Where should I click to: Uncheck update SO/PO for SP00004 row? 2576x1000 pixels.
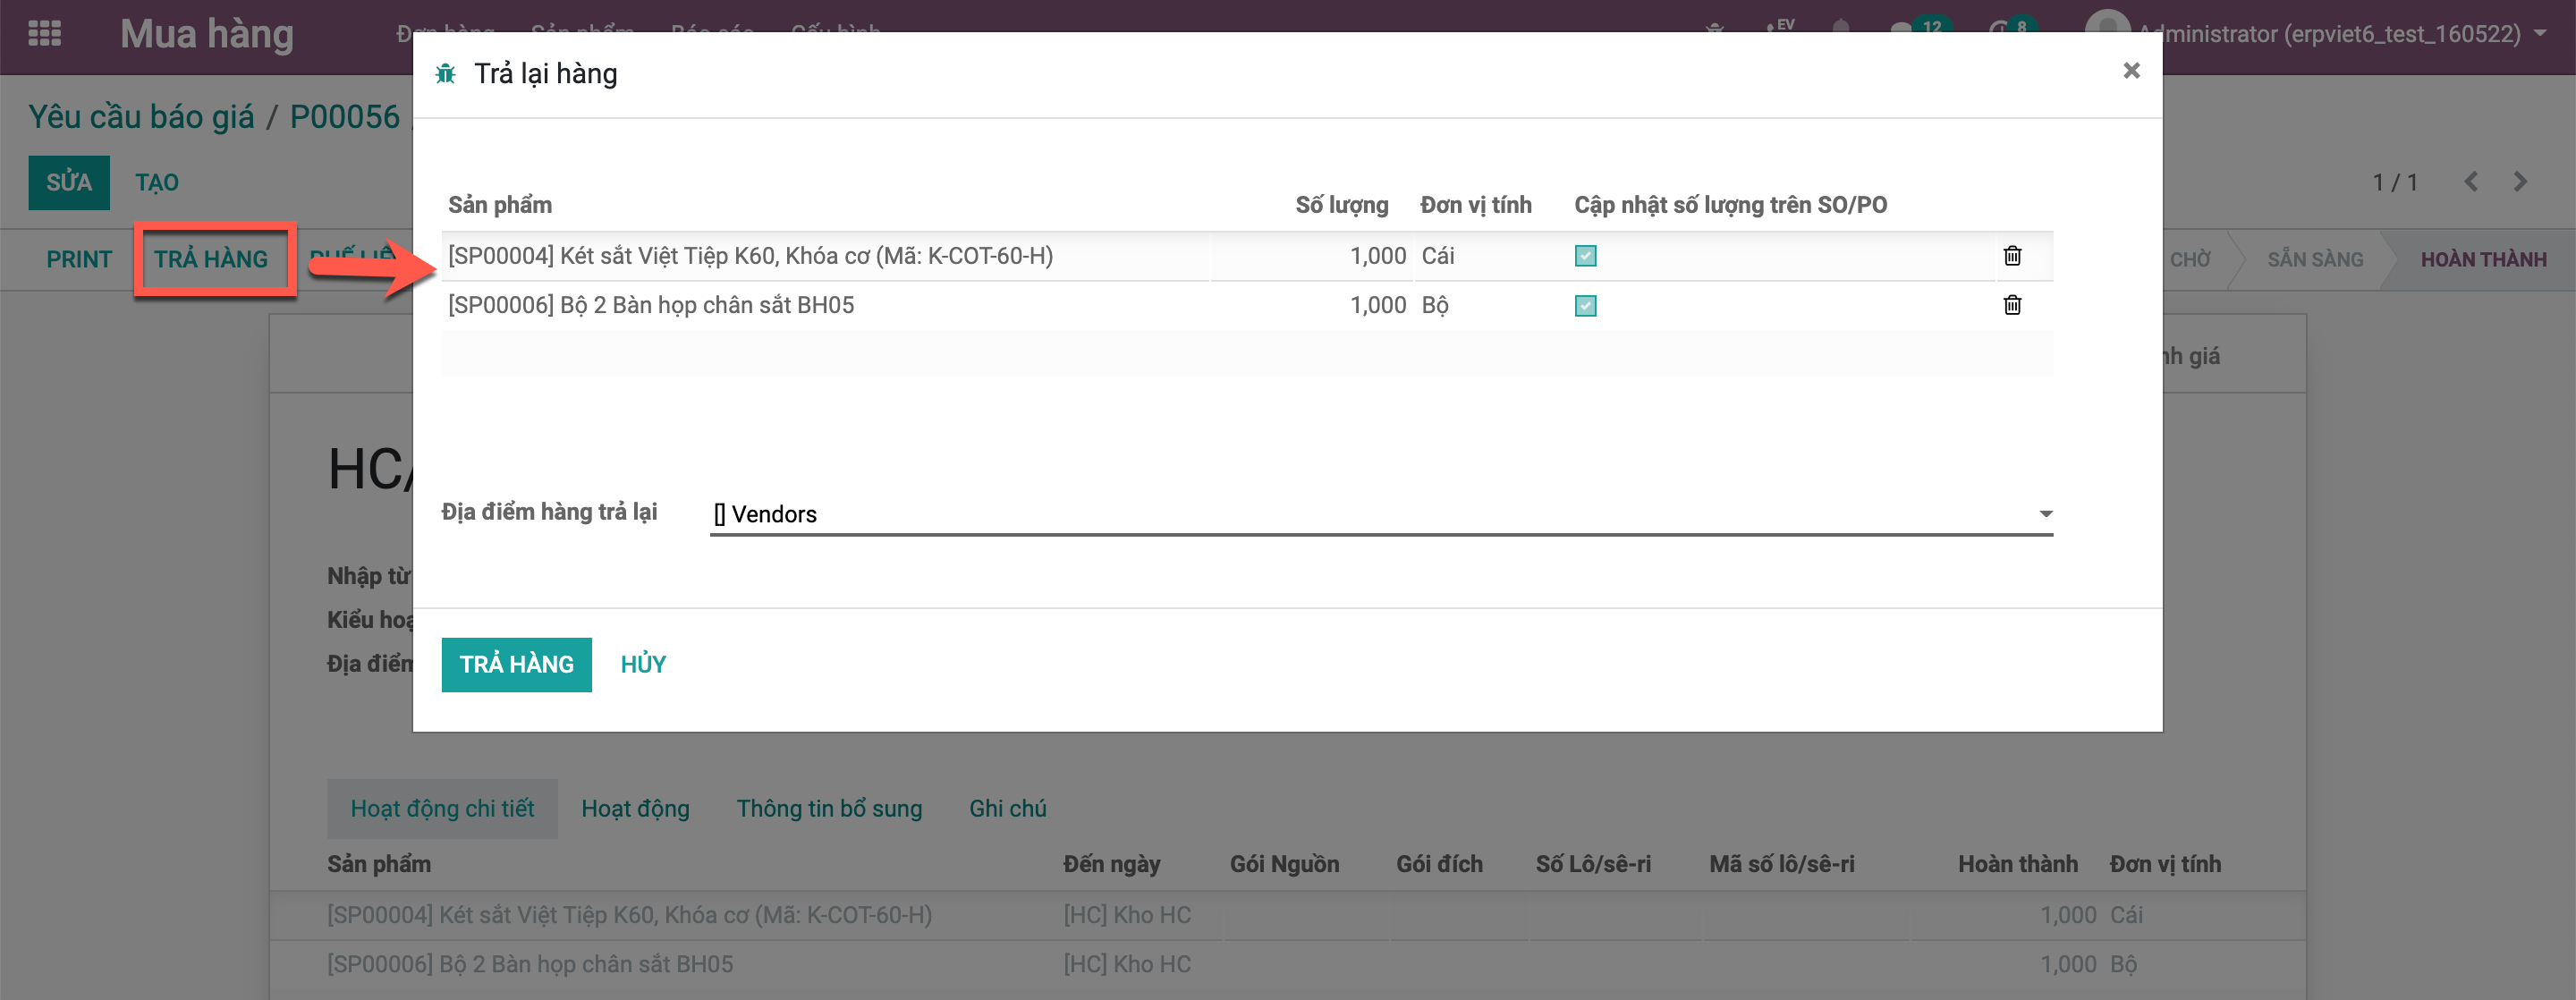[x=1585, y=256]
